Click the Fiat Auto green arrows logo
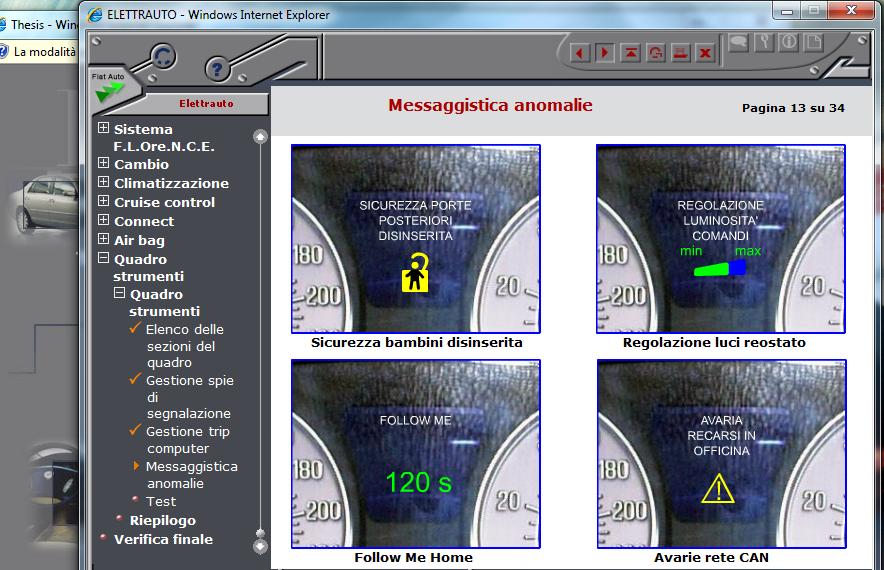Image resolution: width=884 pixels, height=570 pixels. [x=109, y=90]
